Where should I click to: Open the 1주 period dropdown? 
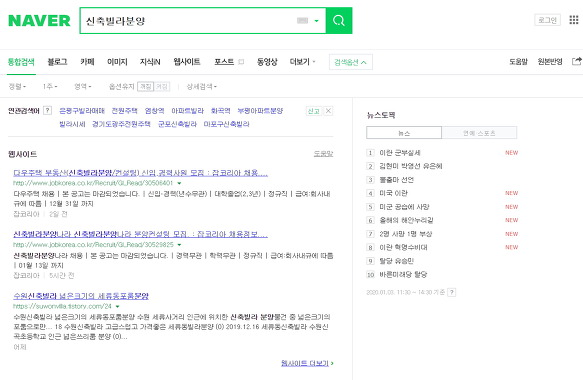tap(50, 87)
